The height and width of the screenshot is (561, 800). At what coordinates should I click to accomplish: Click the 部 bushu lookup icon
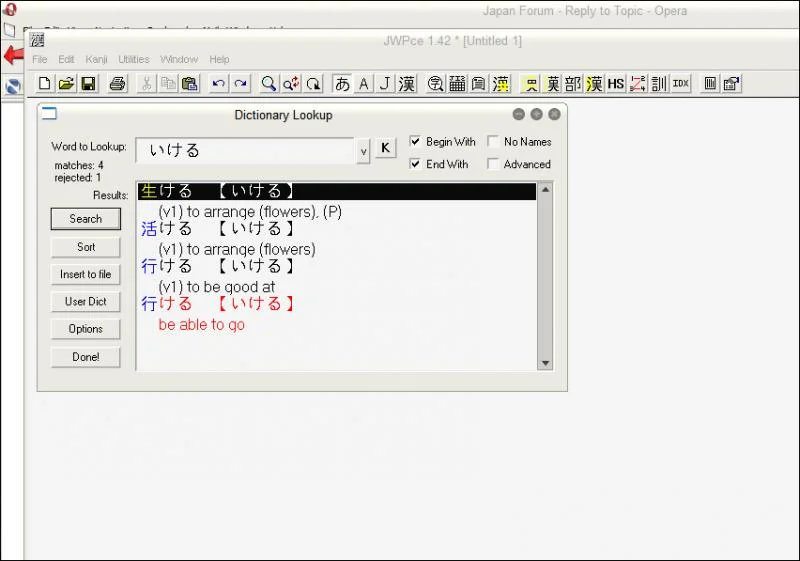point(573,83)
